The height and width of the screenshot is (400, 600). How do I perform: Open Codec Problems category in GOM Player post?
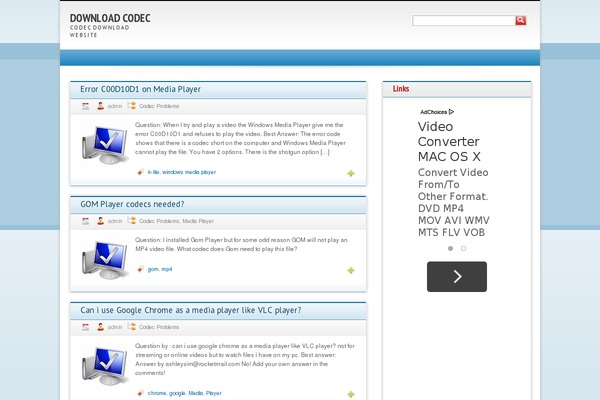159,221
